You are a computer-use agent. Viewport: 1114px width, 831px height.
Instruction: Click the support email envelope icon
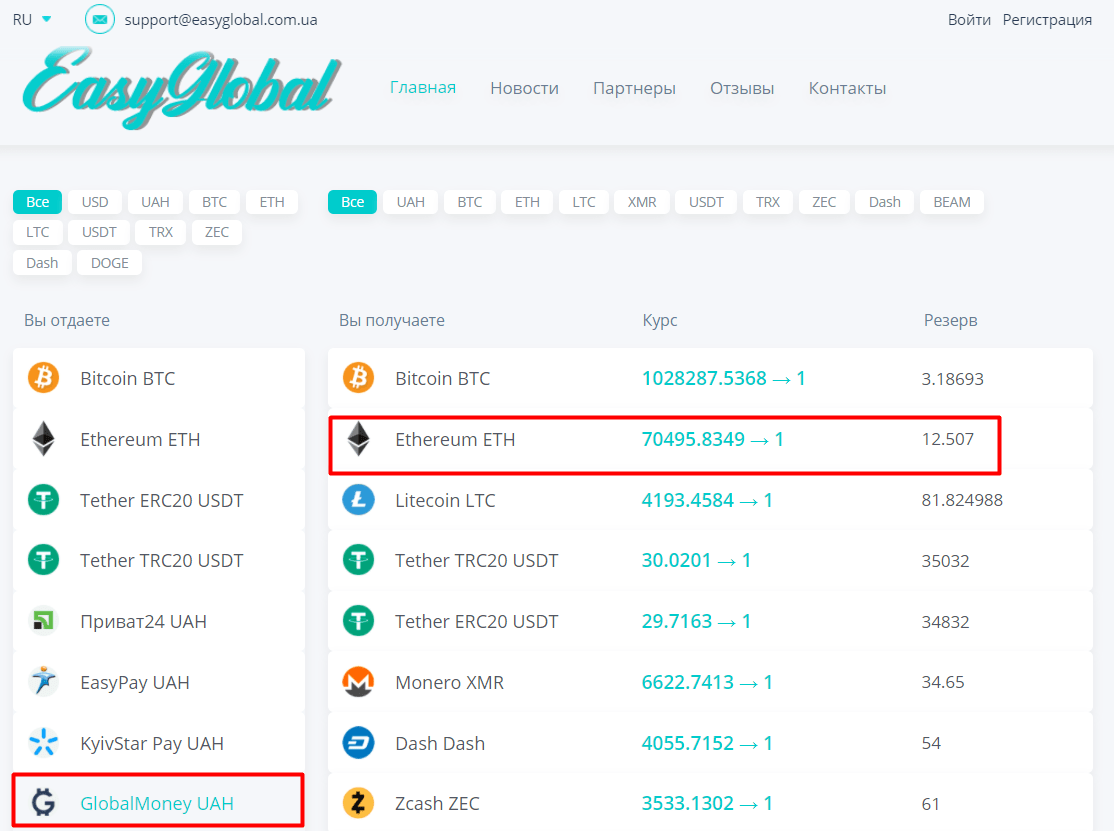[100, 19]
